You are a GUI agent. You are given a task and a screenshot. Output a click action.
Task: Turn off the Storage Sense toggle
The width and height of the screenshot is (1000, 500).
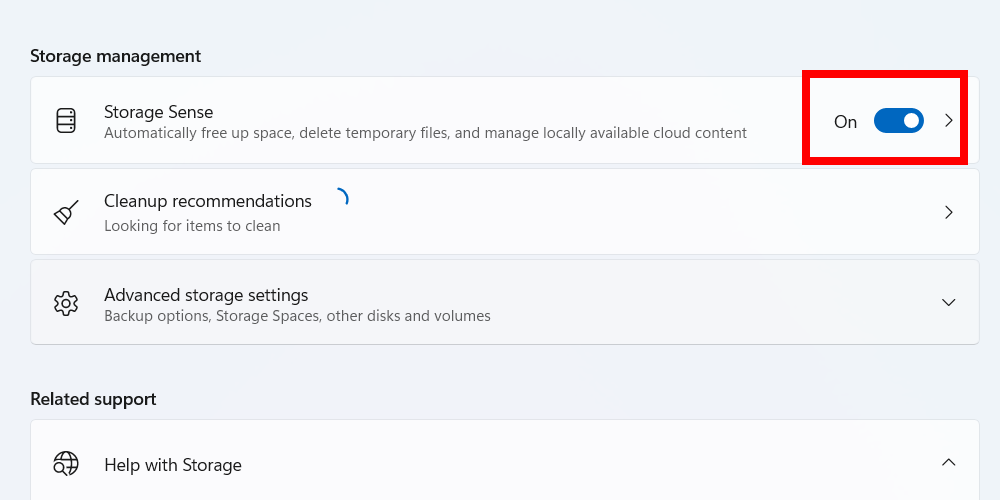click(x=898, y=121)
